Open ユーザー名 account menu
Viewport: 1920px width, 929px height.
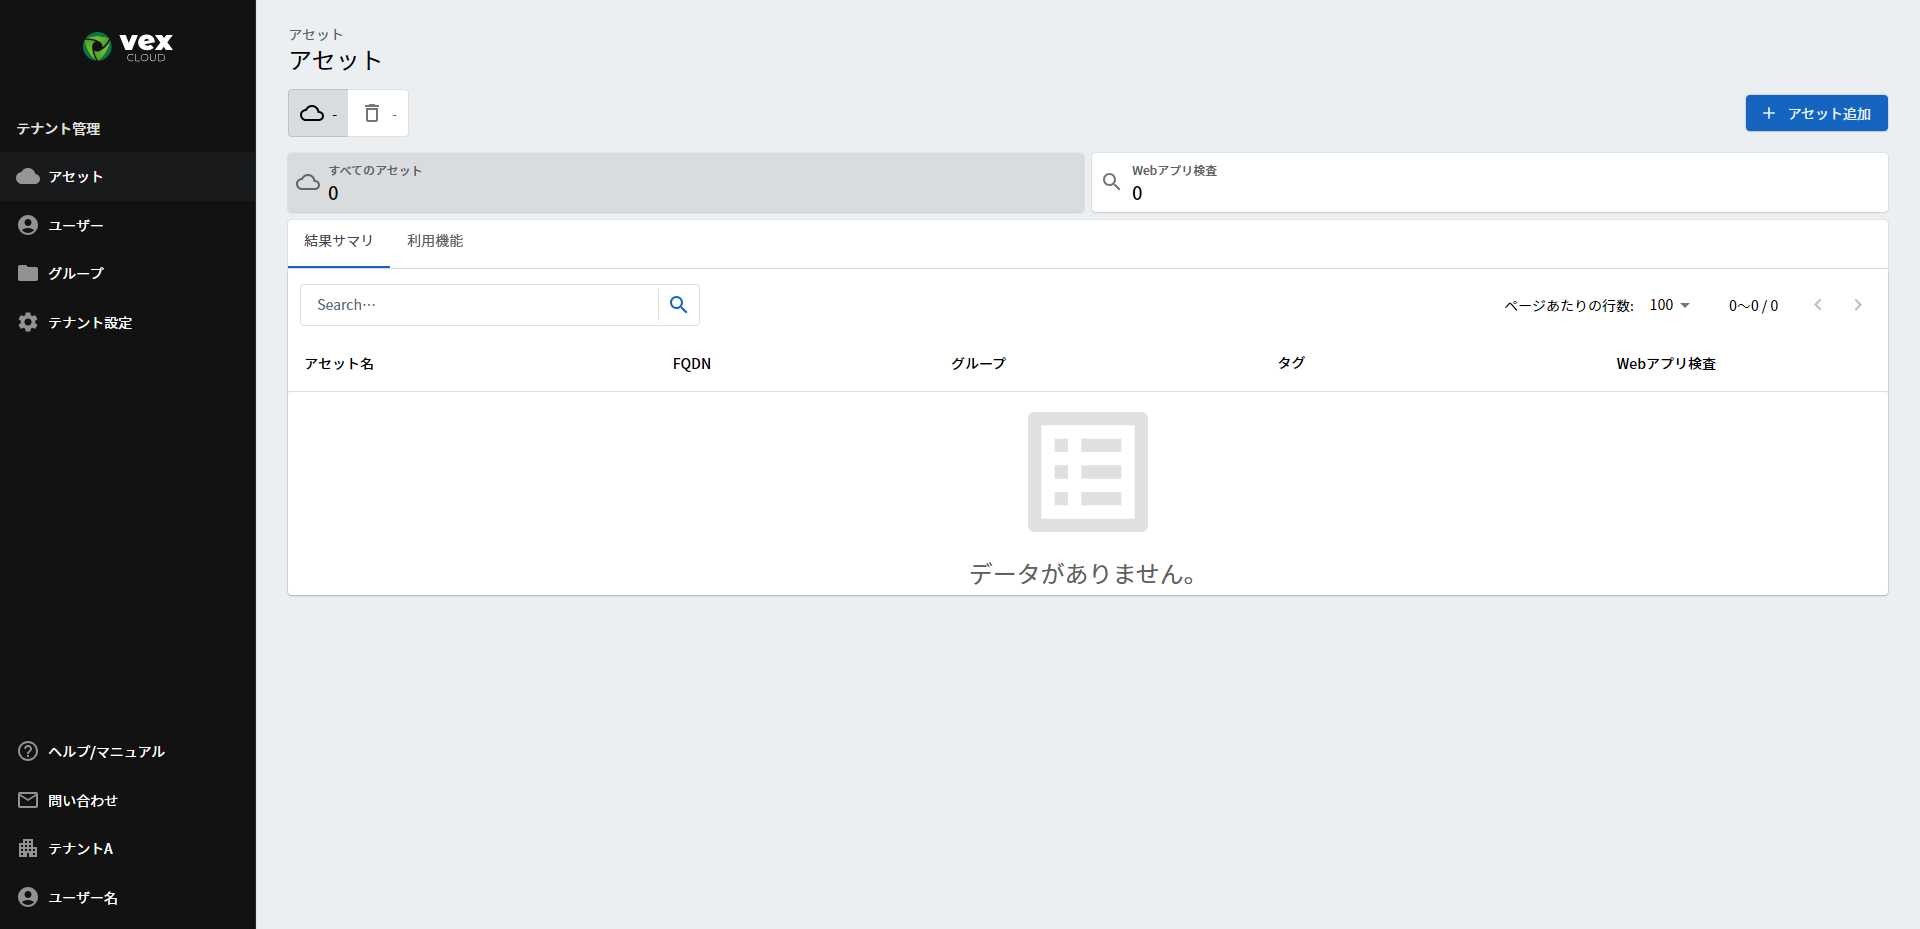[128, 898]
